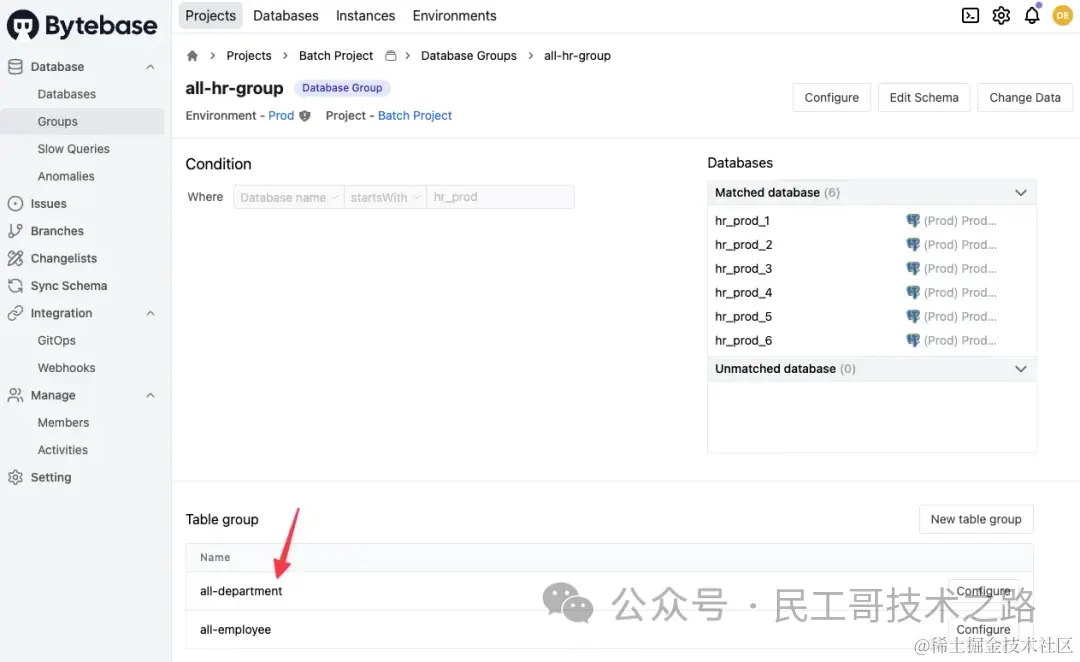Click the Changelists icon in sidebar

(15, 258)
